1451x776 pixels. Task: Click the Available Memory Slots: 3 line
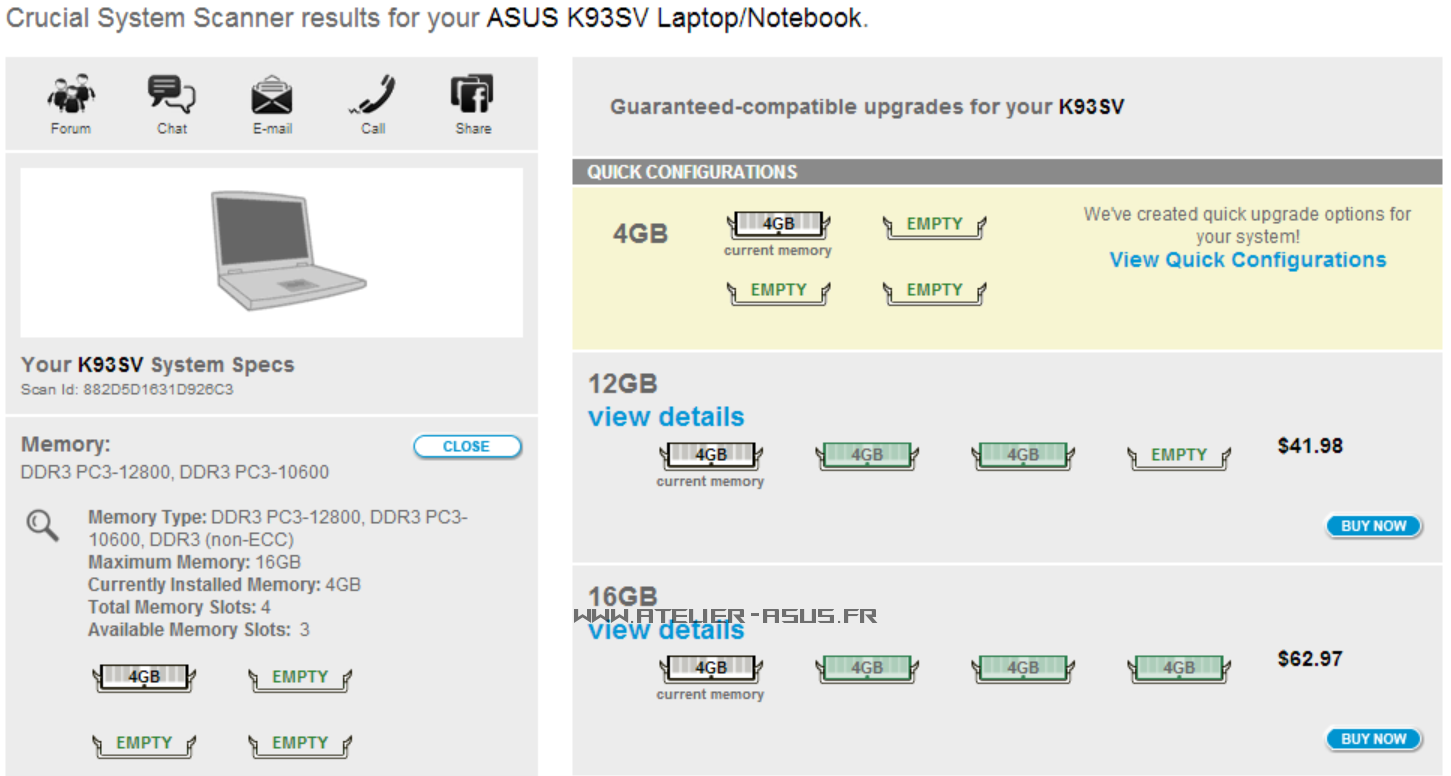pos(199,630)
